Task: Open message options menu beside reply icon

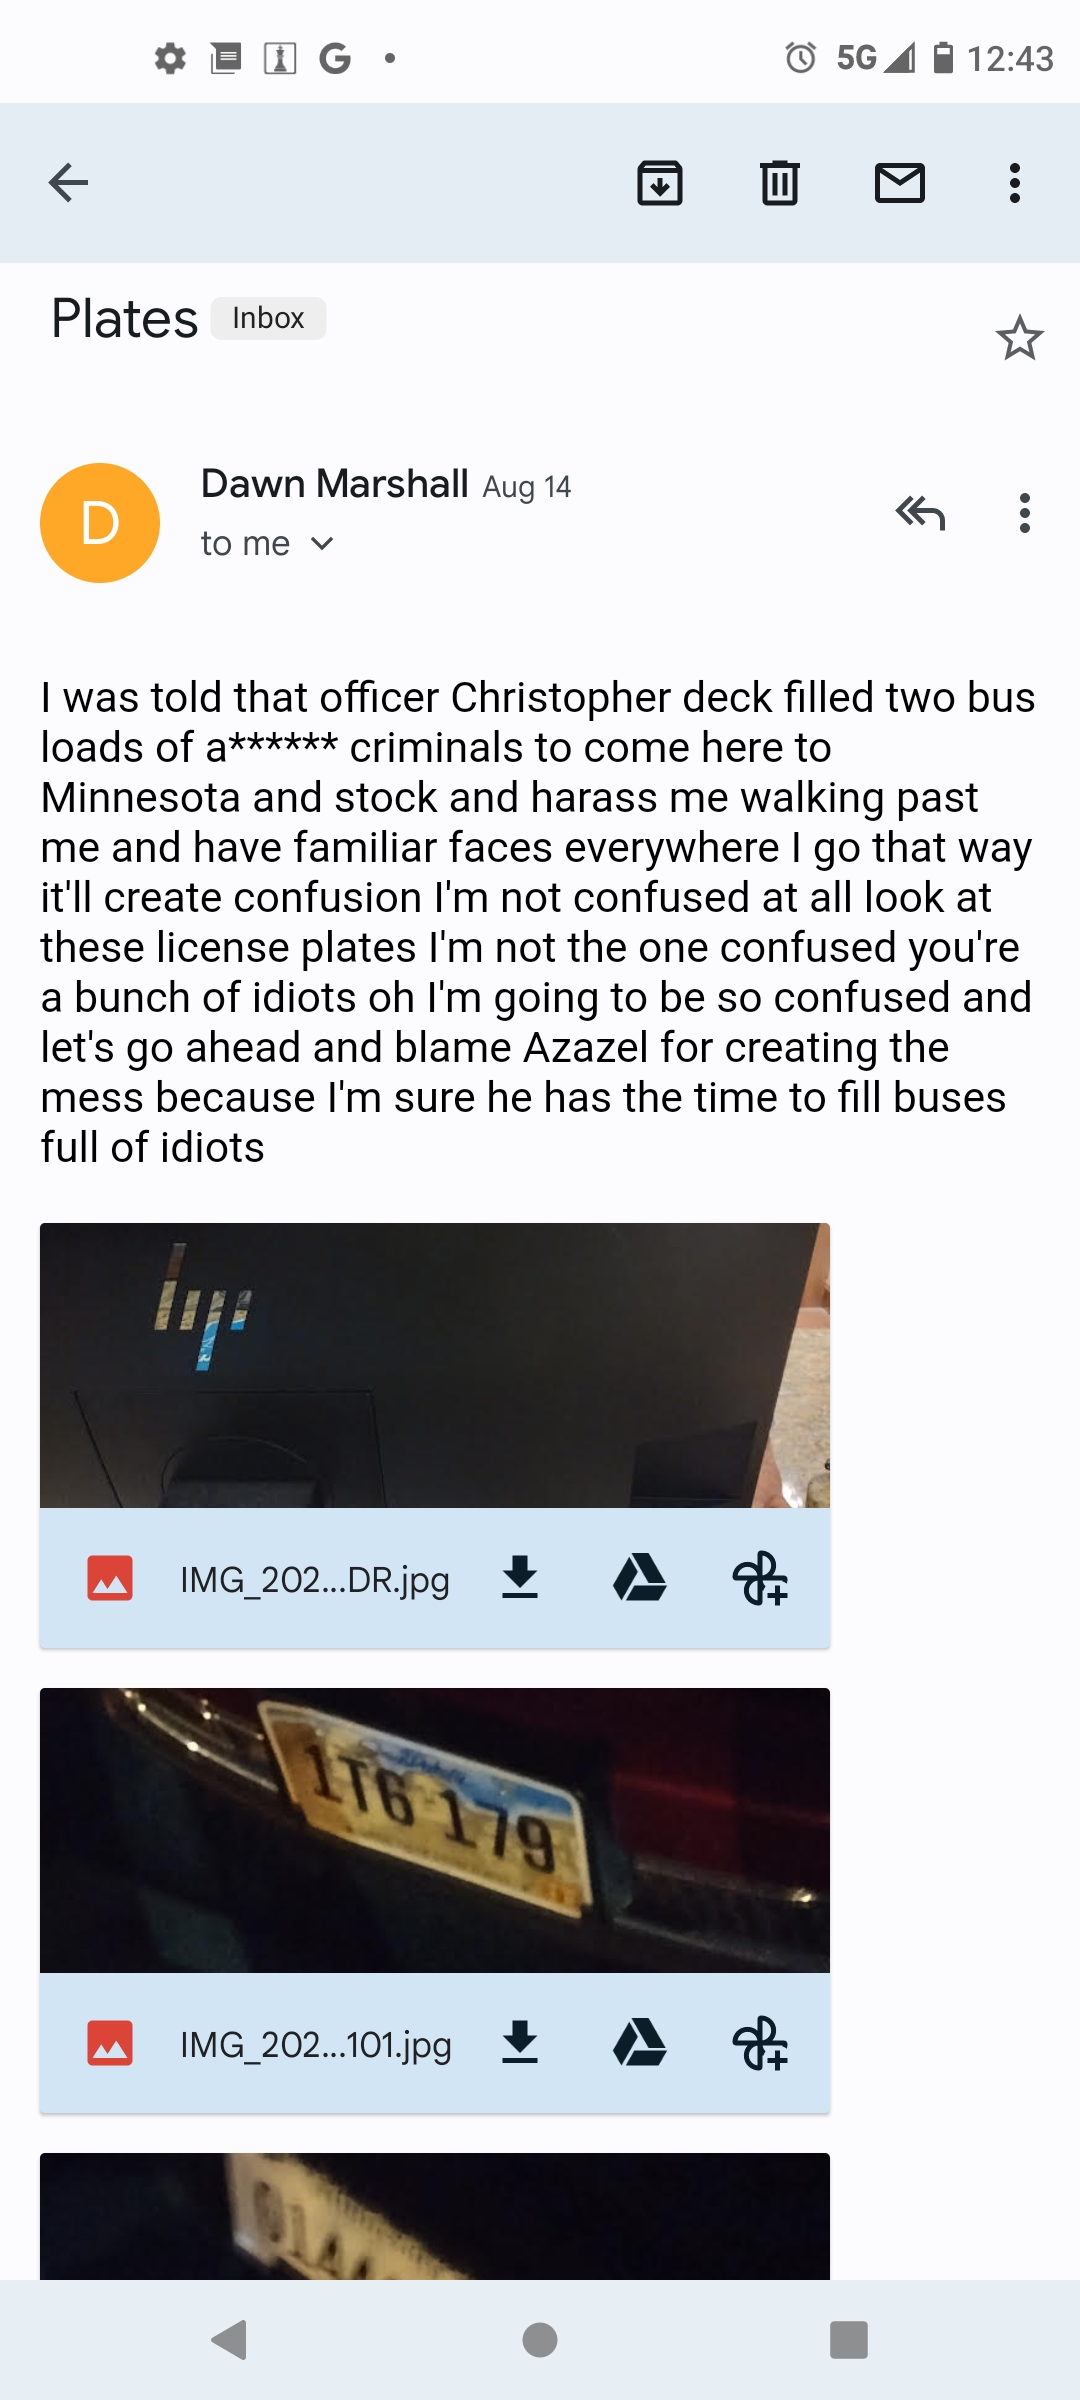Action: point(1025,513)
